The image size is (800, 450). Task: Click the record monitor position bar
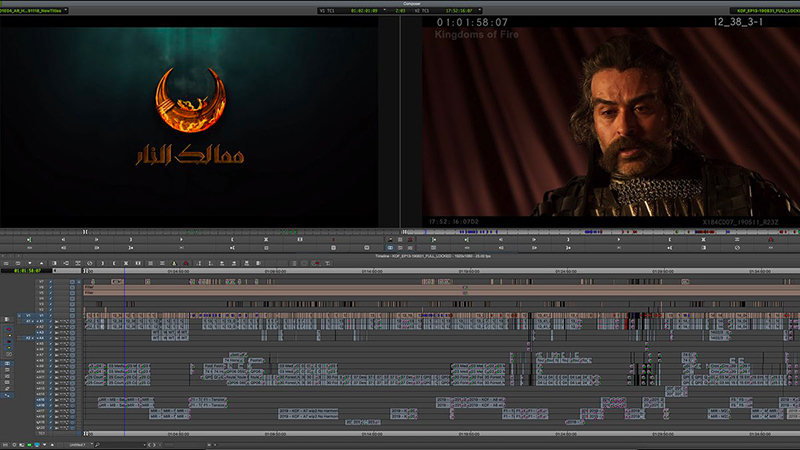(601, 232)
